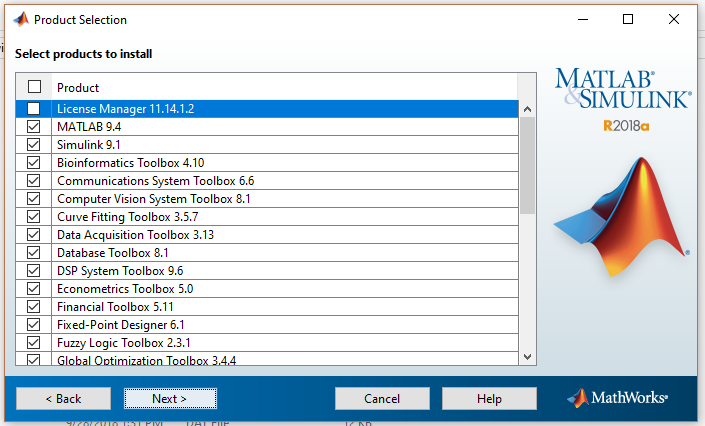
Task: Click the product list scrollbar thumb
Action: coord(527,166)
